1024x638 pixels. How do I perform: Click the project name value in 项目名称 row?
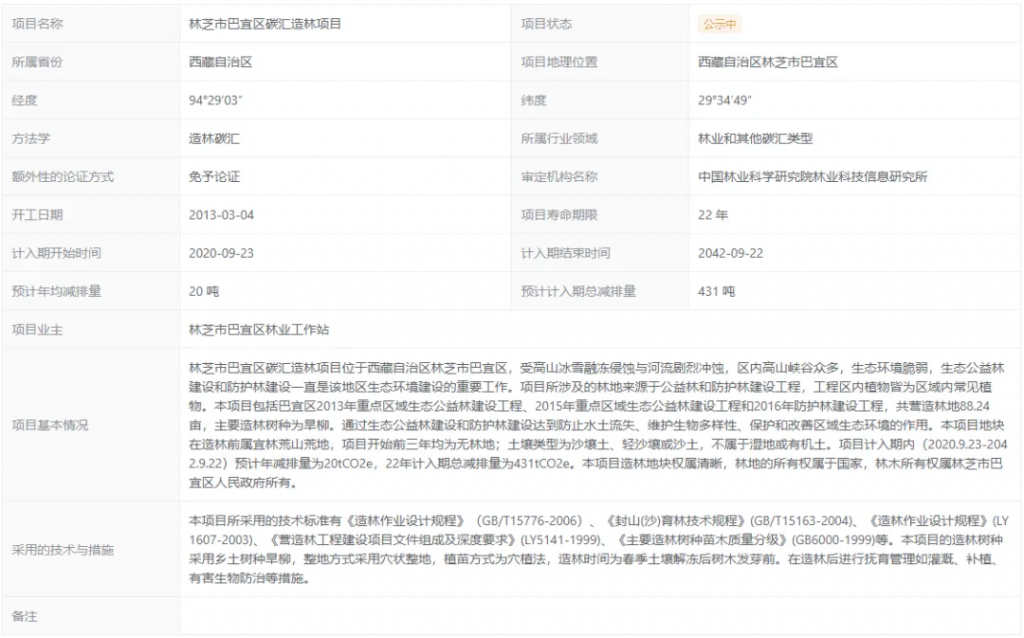pos(265,24)
